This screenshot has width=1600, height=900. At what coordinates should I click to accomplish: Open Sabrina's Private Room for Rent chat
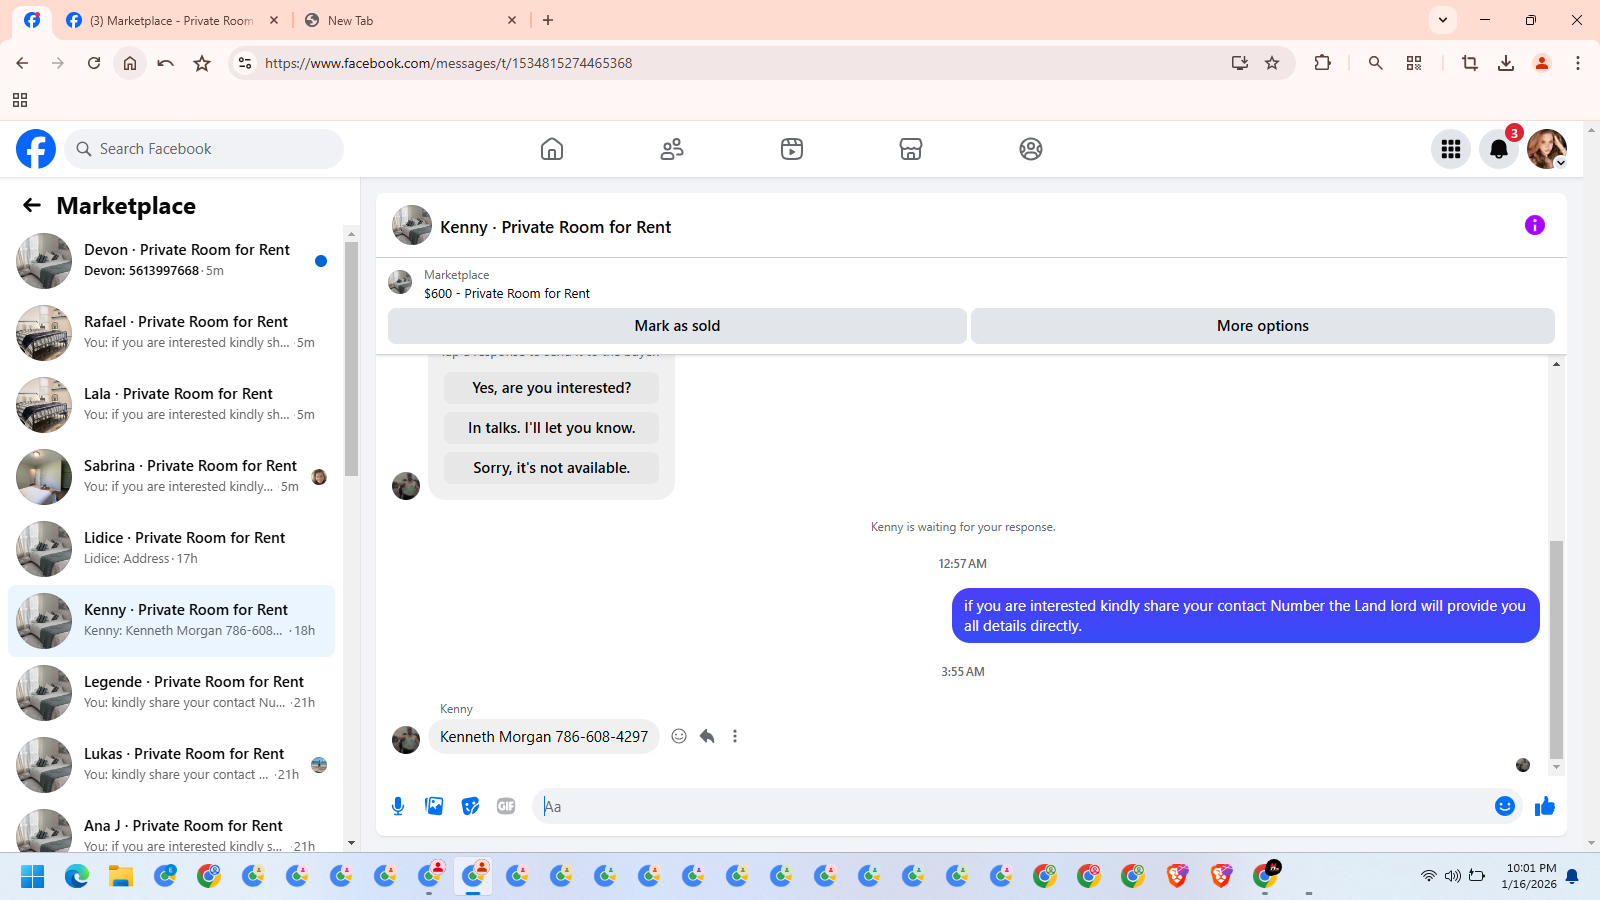[x=172, y=477]
